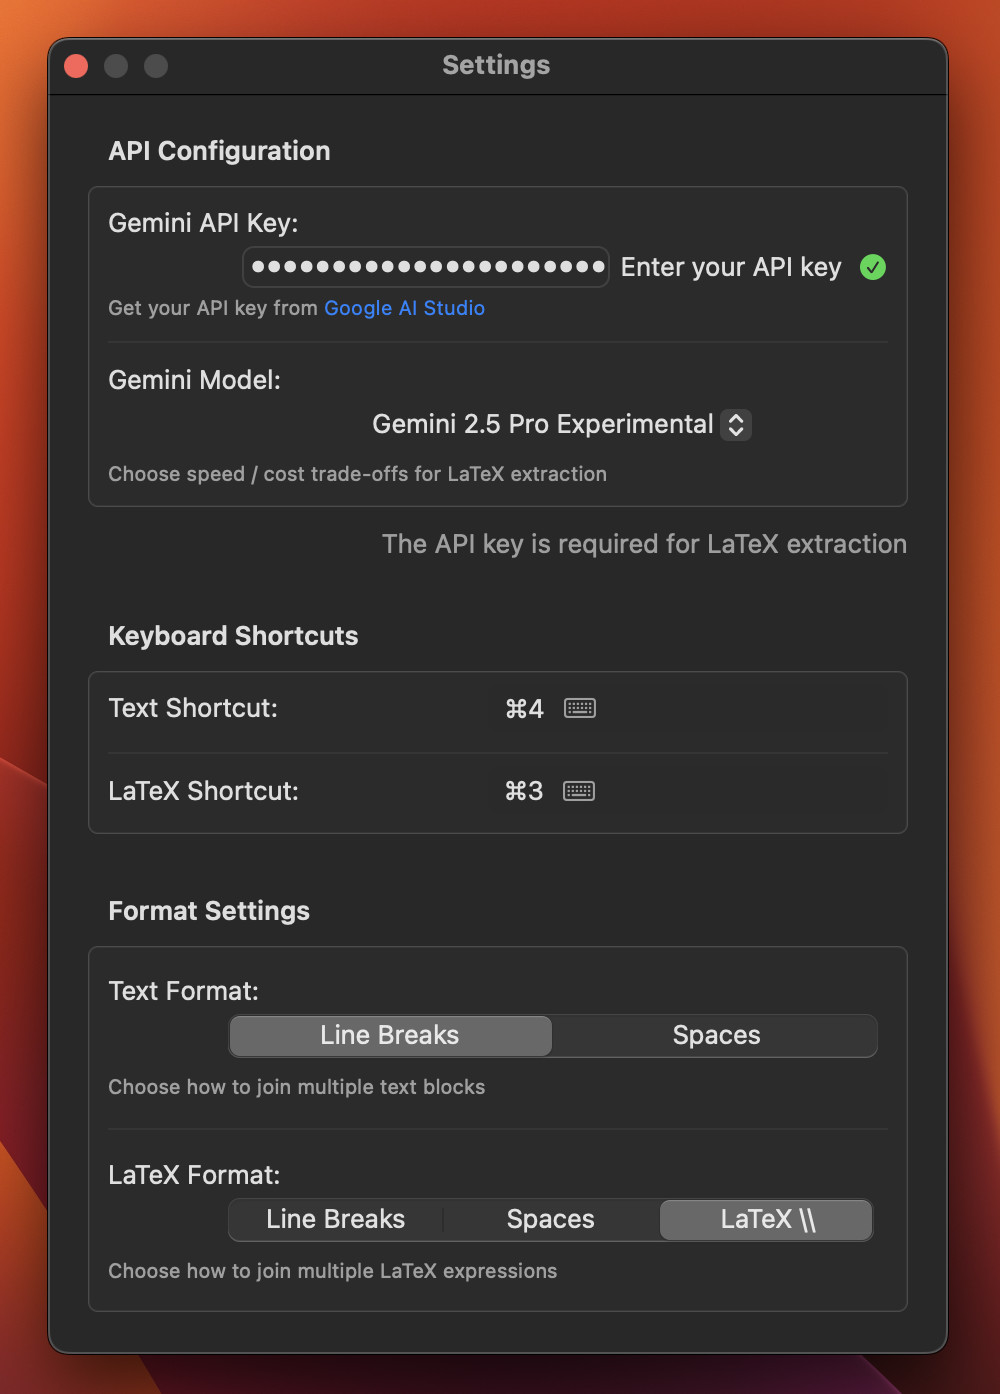1000x1394 pixels.
Task: Close the Settings window with red button
Action: tap(76, 66)
